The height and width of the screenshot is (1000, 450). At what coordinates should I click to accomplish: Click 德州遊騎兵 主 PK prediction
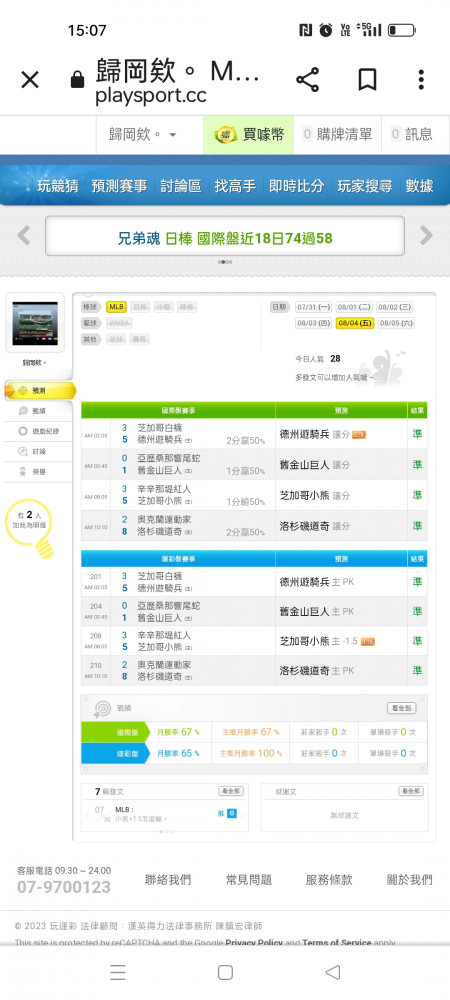point(317,582)
